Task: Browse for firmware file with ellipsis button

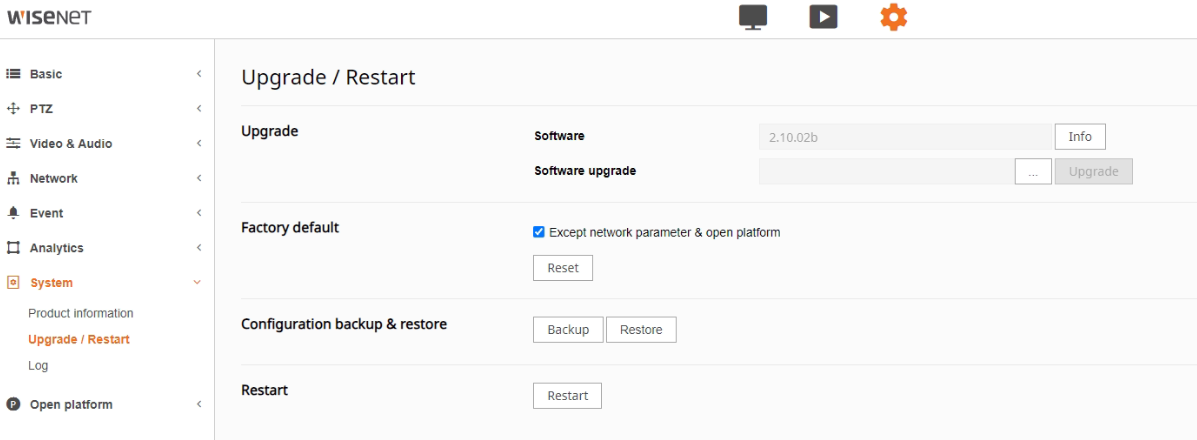Action: click(x=1033, y=171)
